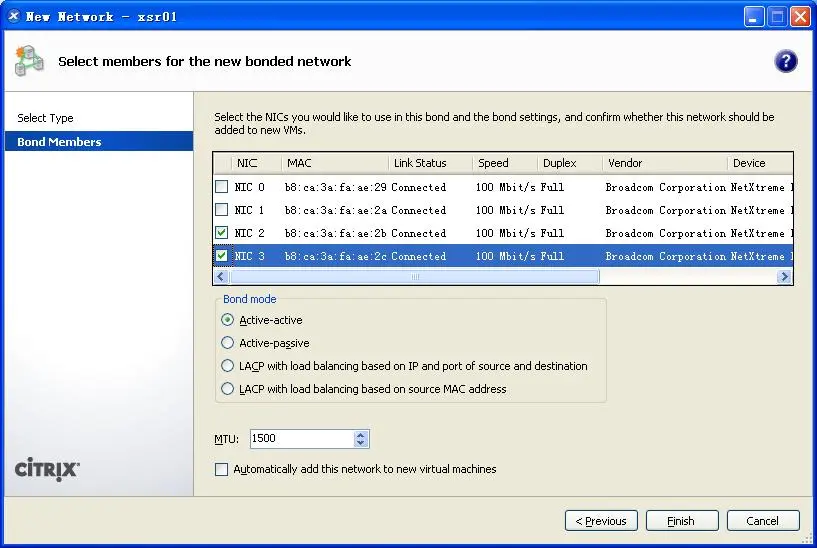
Task: Sort by Speed column header
Action: click(505, 163)
